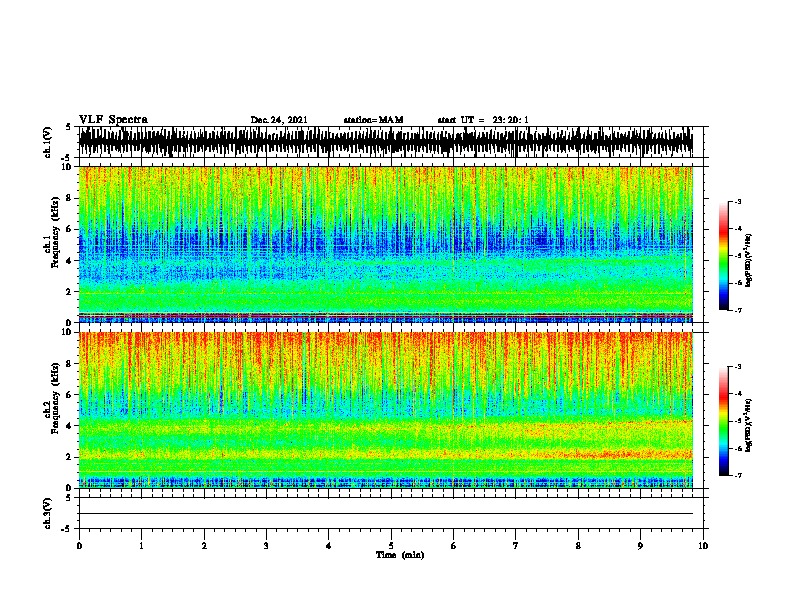Click the ch.1(V) waveform panel
This screenshot has height=612, width=792.
(x=391, y=142)
